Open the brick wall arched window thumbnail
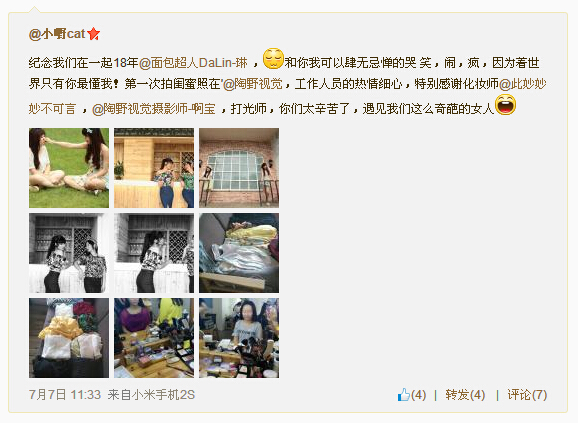The image size is (578, 423). 239,168
